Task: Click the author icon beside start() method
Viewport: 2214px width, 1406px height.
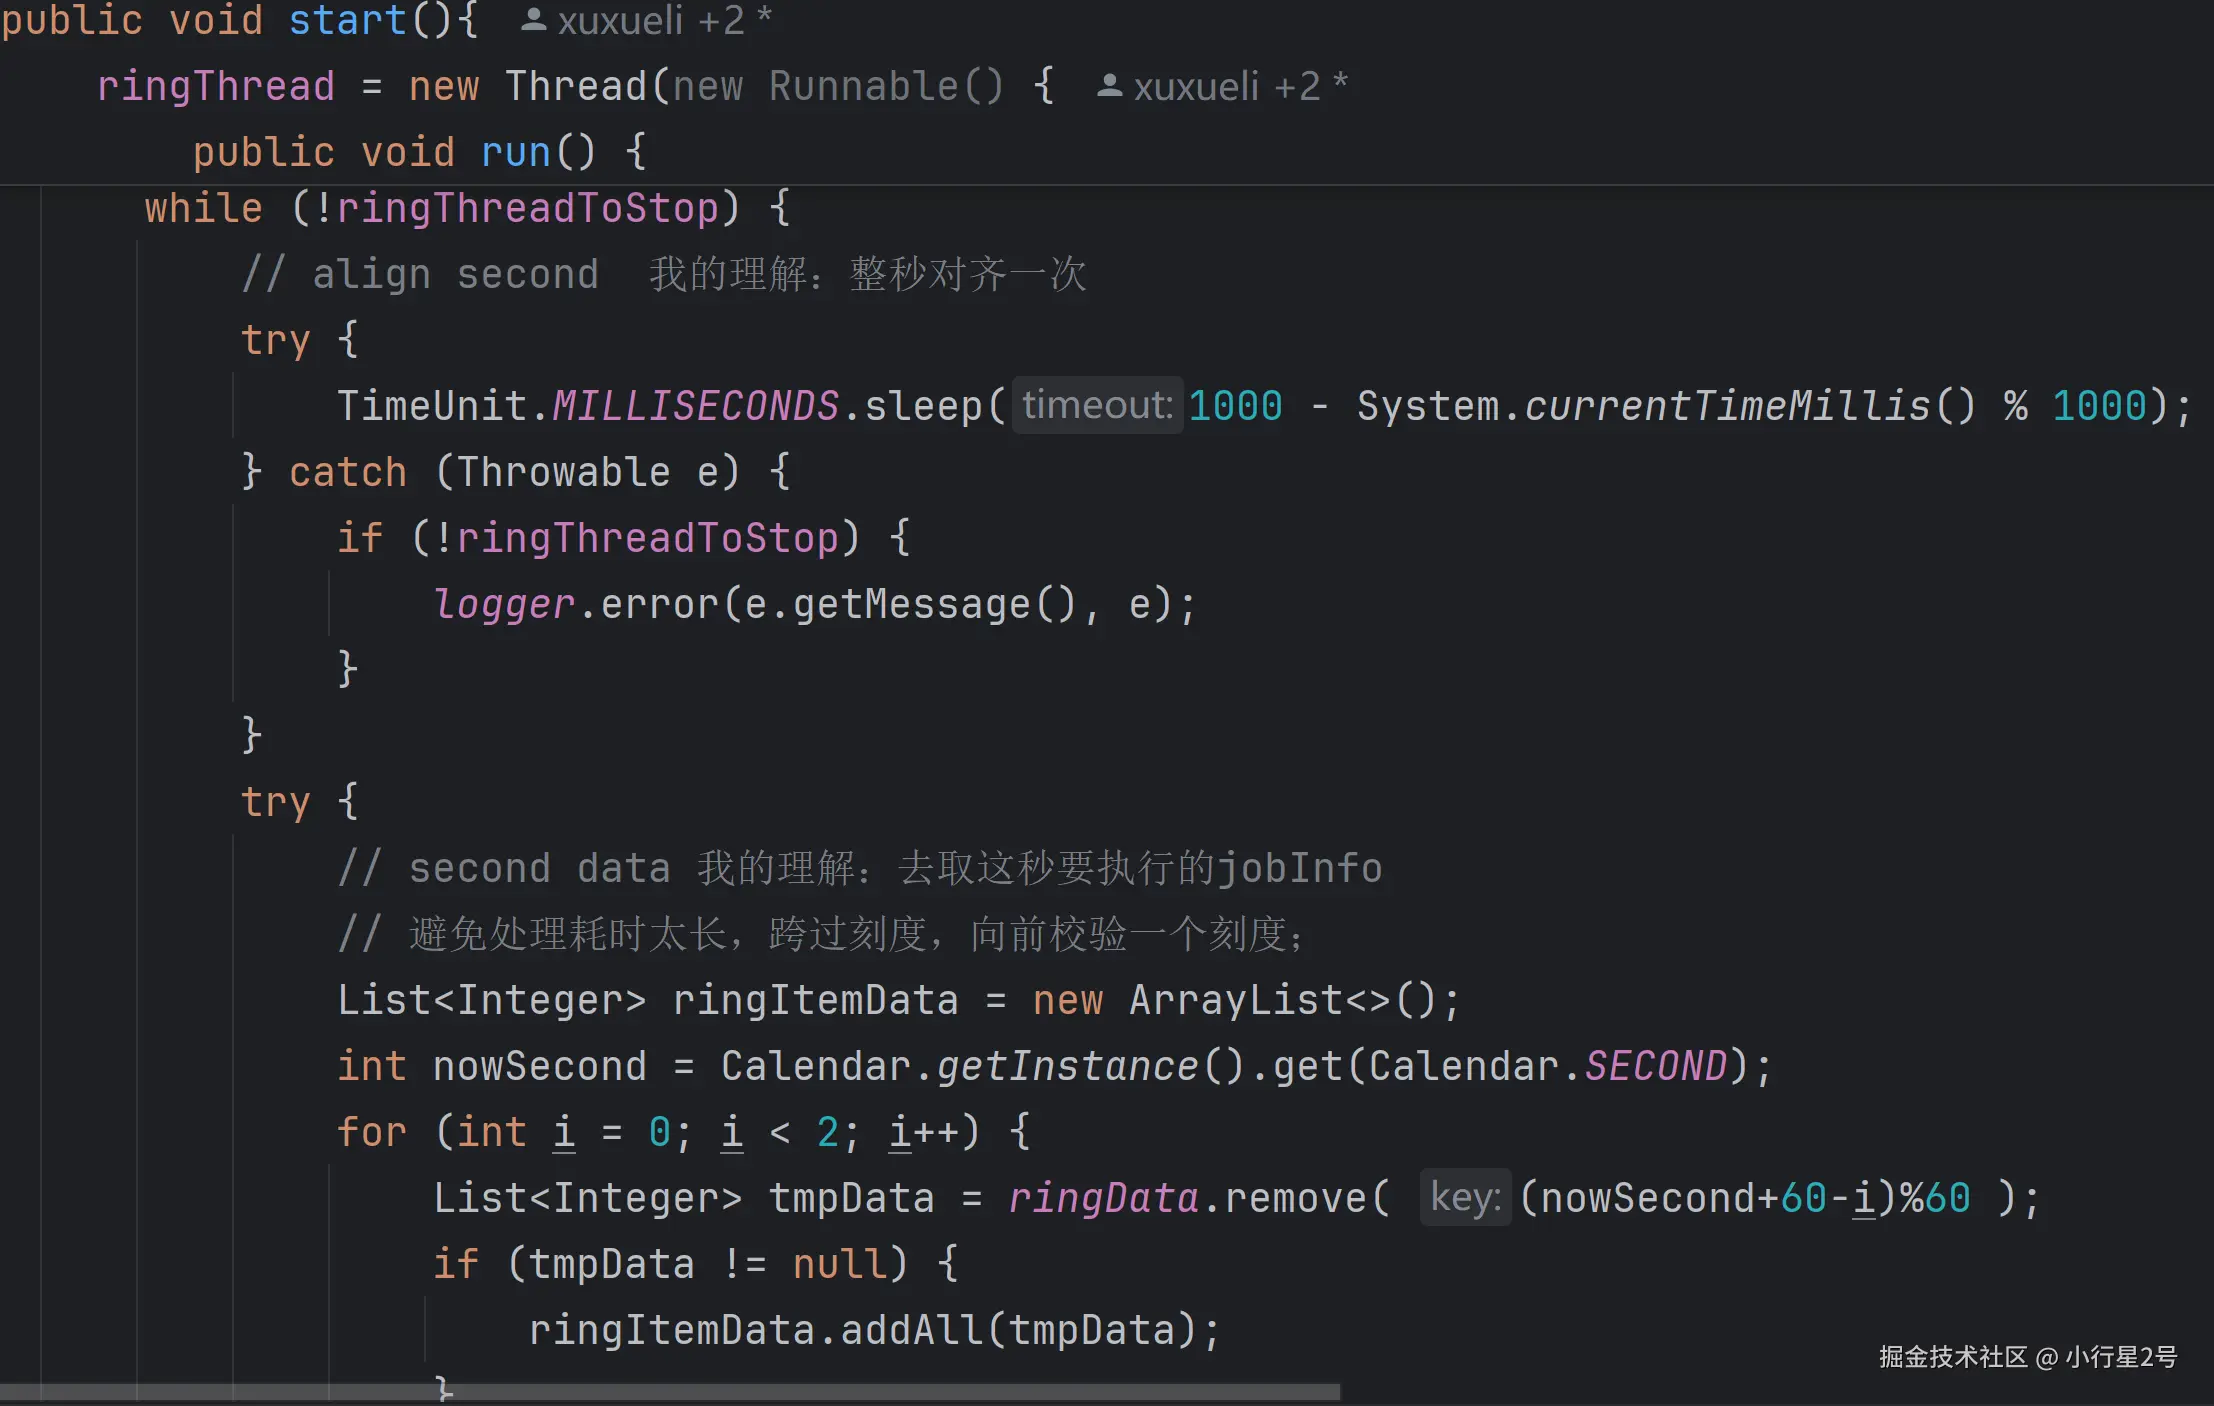Action: pos(534,20)
